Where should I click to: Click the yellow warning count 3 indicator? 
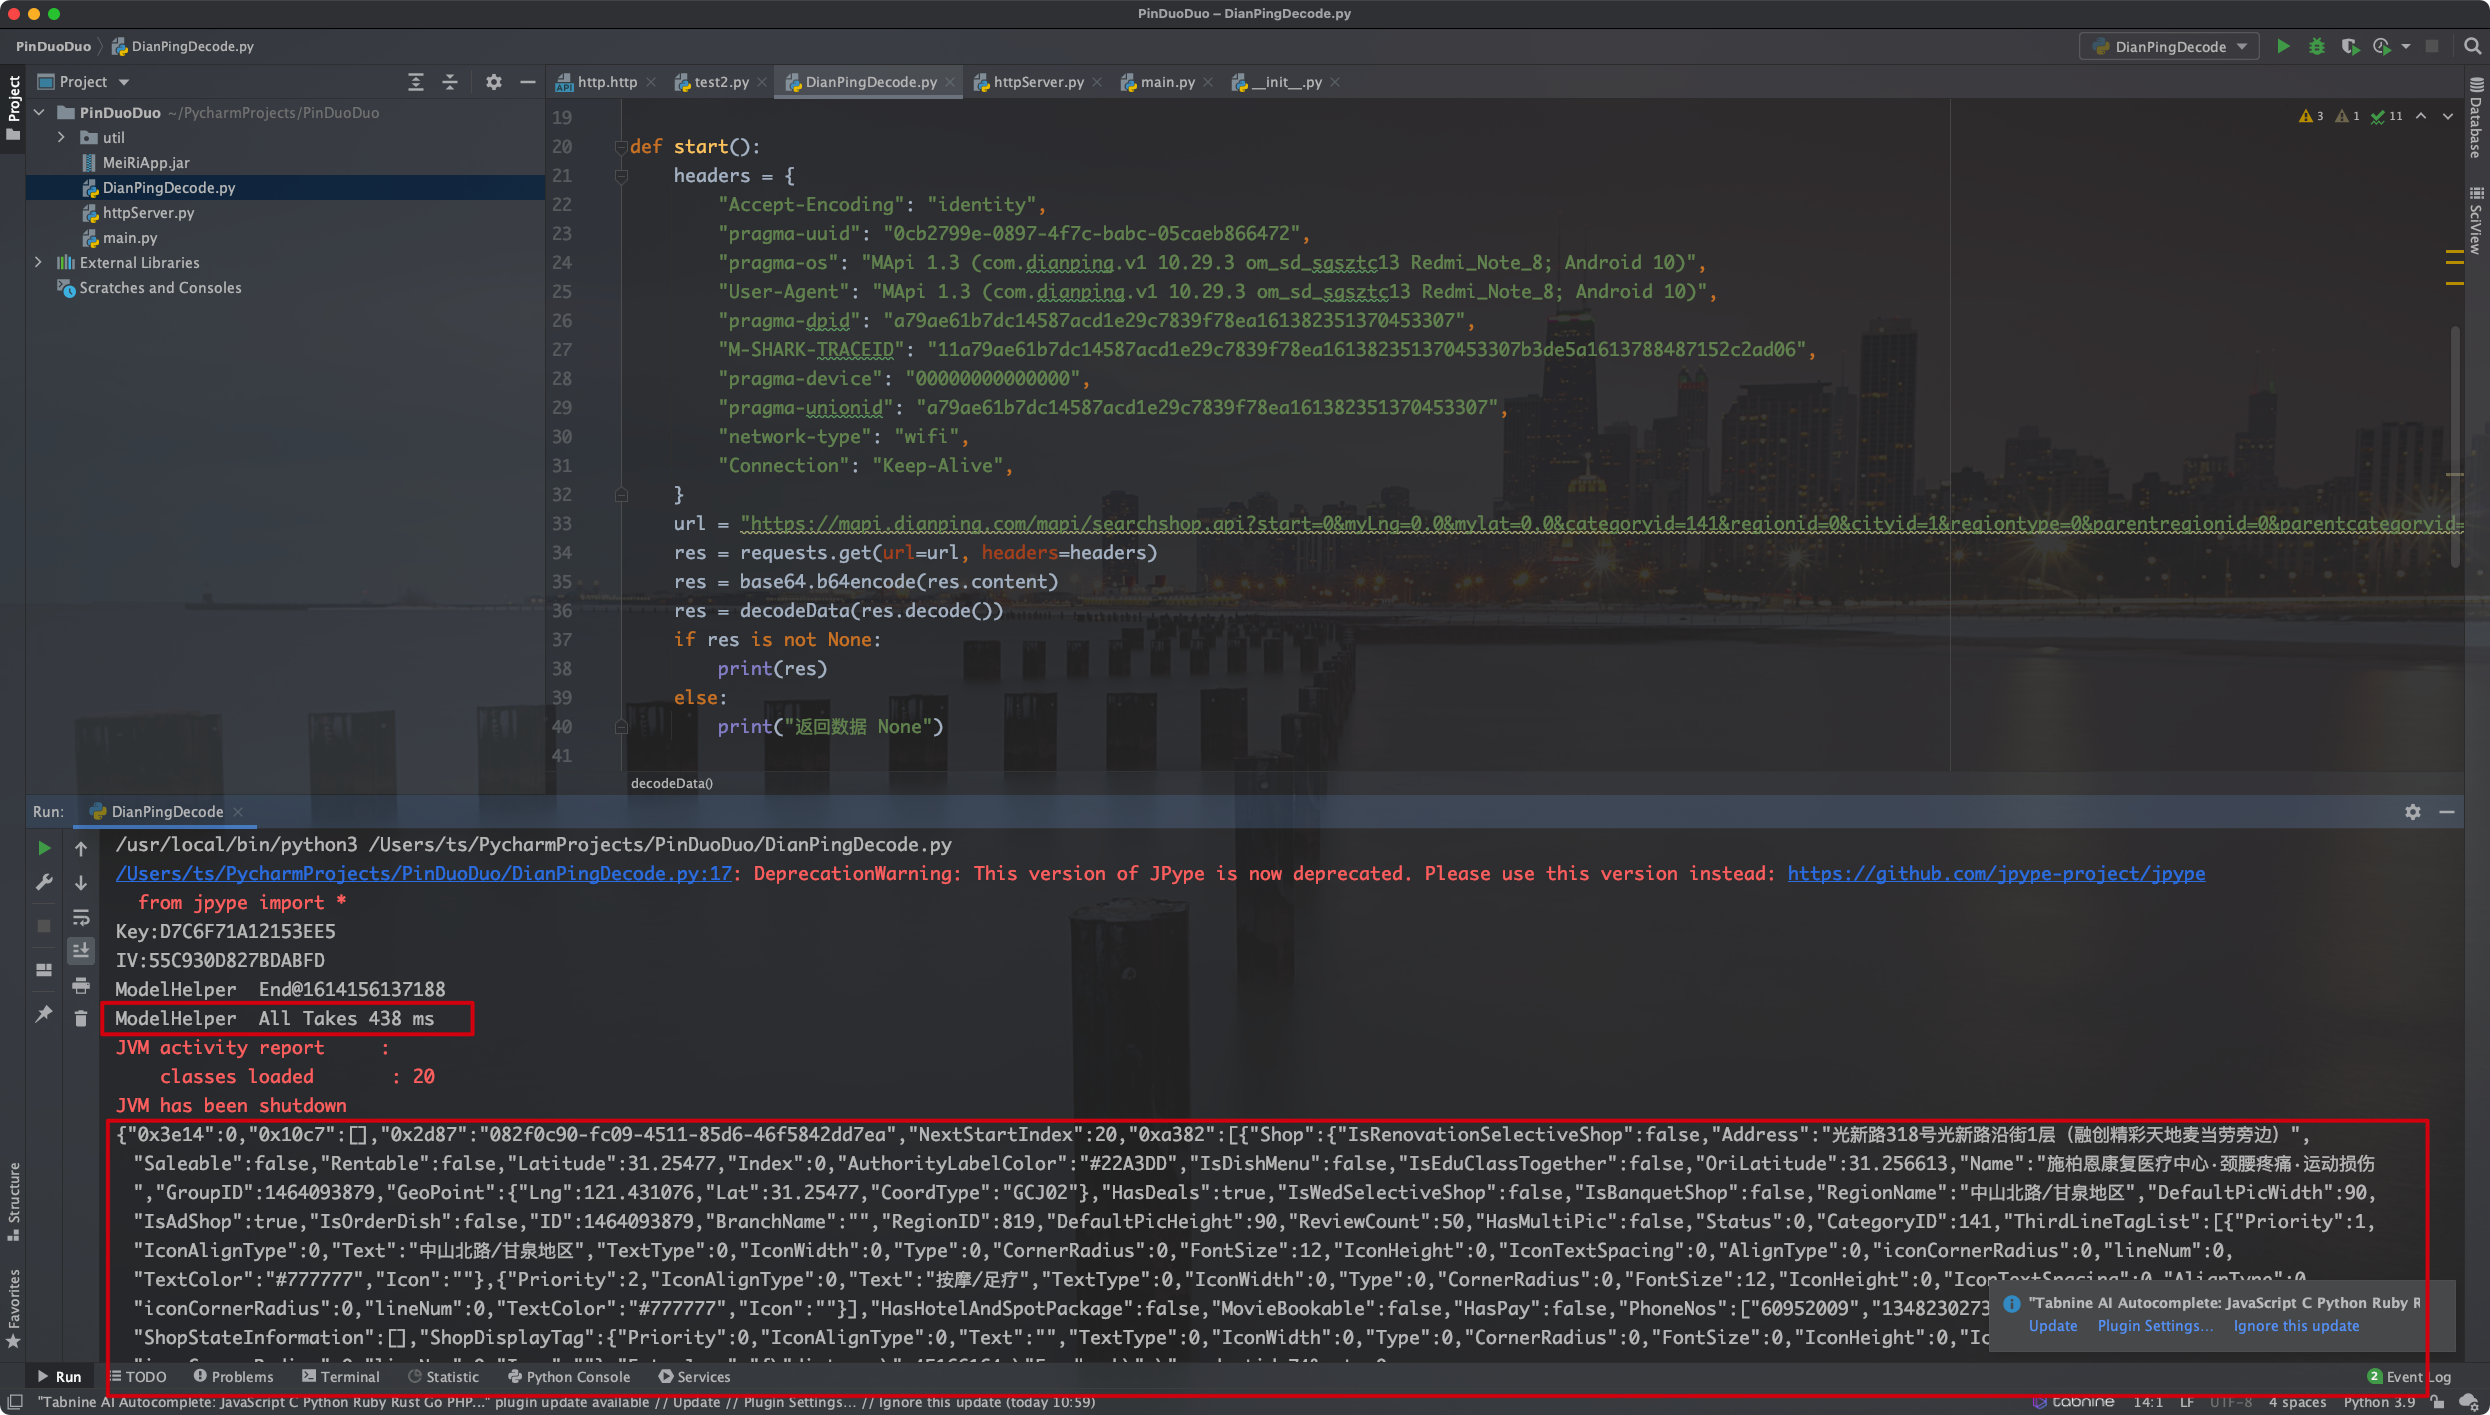tap(2311, 116)
